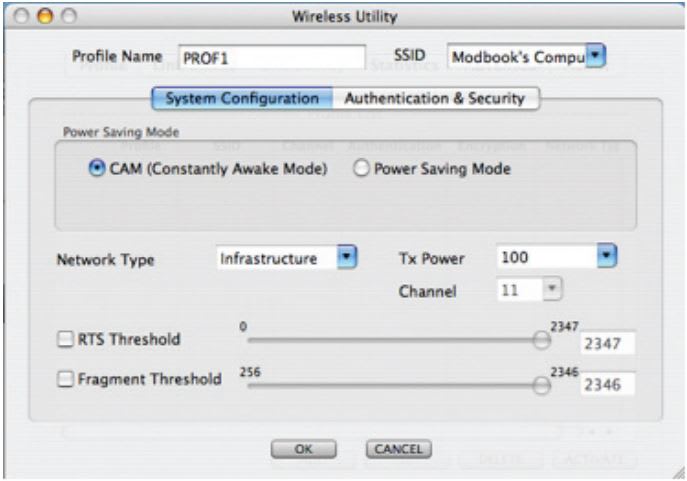
Task: Switch to System Configuration tab
Action: click(242, 98)
